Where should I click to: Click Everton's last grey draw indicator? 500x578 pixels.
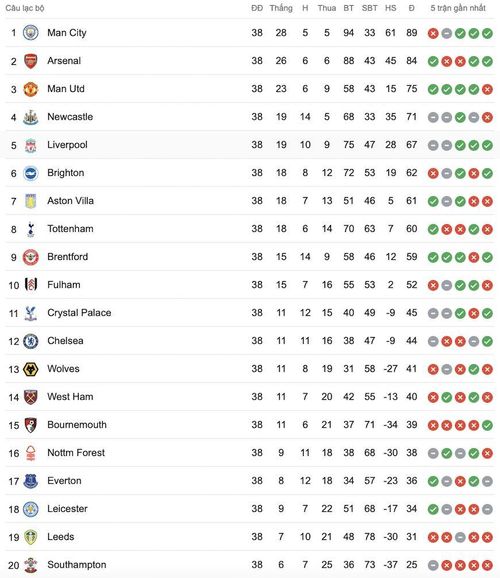click(487, 482)
